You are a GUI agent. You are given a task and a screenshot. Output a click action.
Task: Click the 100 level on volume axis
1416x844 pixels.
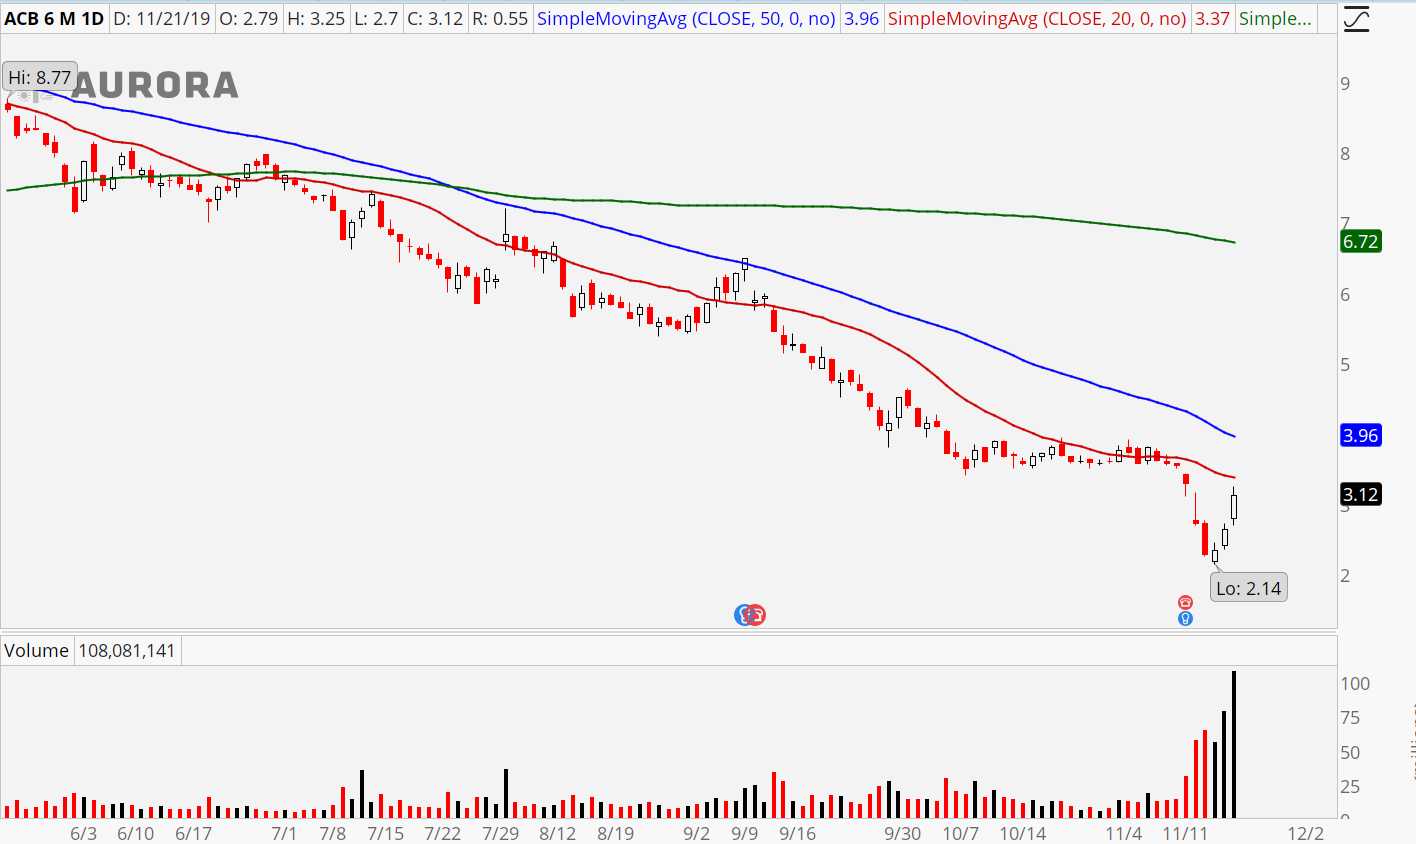coord(1355,684)
